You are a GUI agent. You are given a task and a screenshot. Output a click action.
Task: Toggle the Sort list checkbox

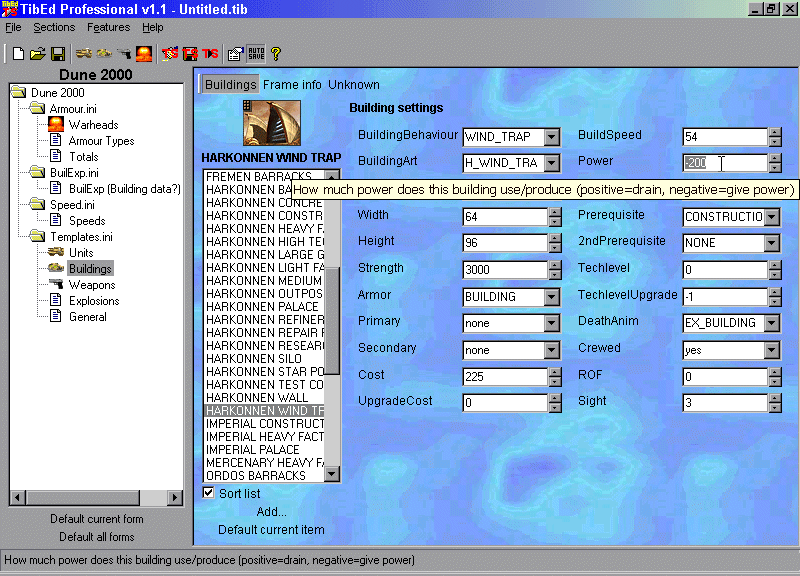[x=209, y=493]
